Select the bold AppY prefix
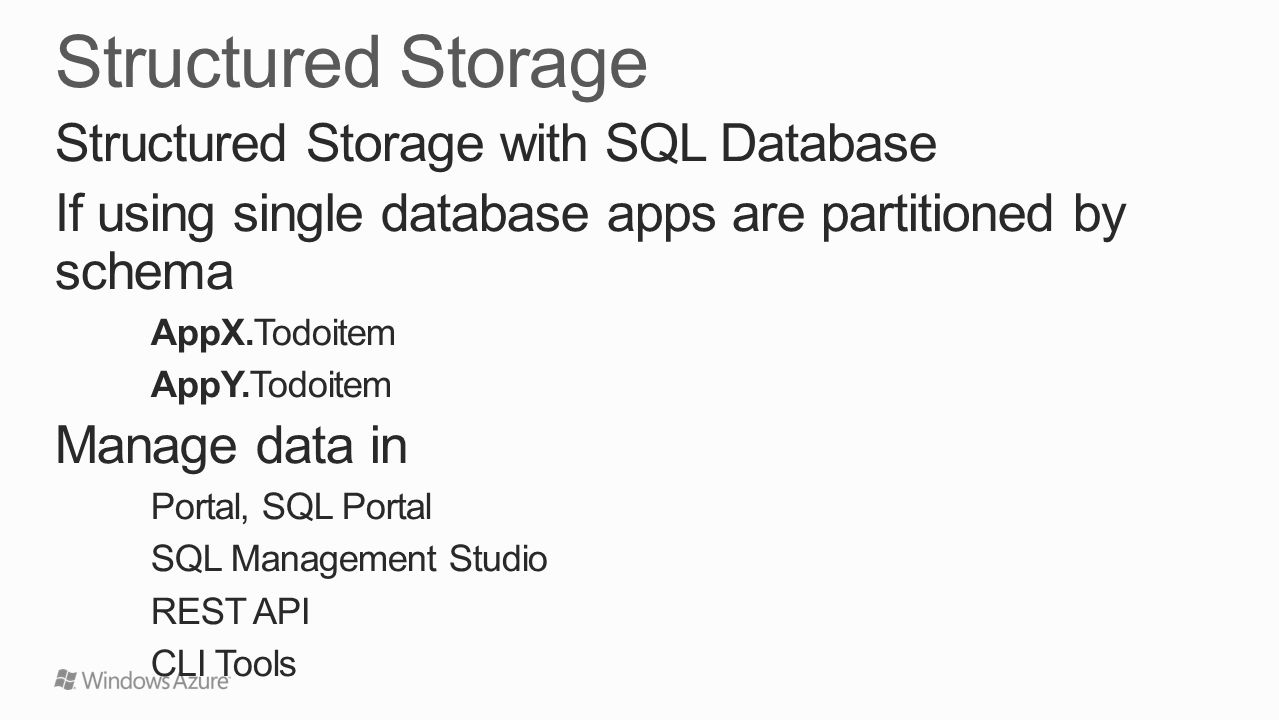 201,384
